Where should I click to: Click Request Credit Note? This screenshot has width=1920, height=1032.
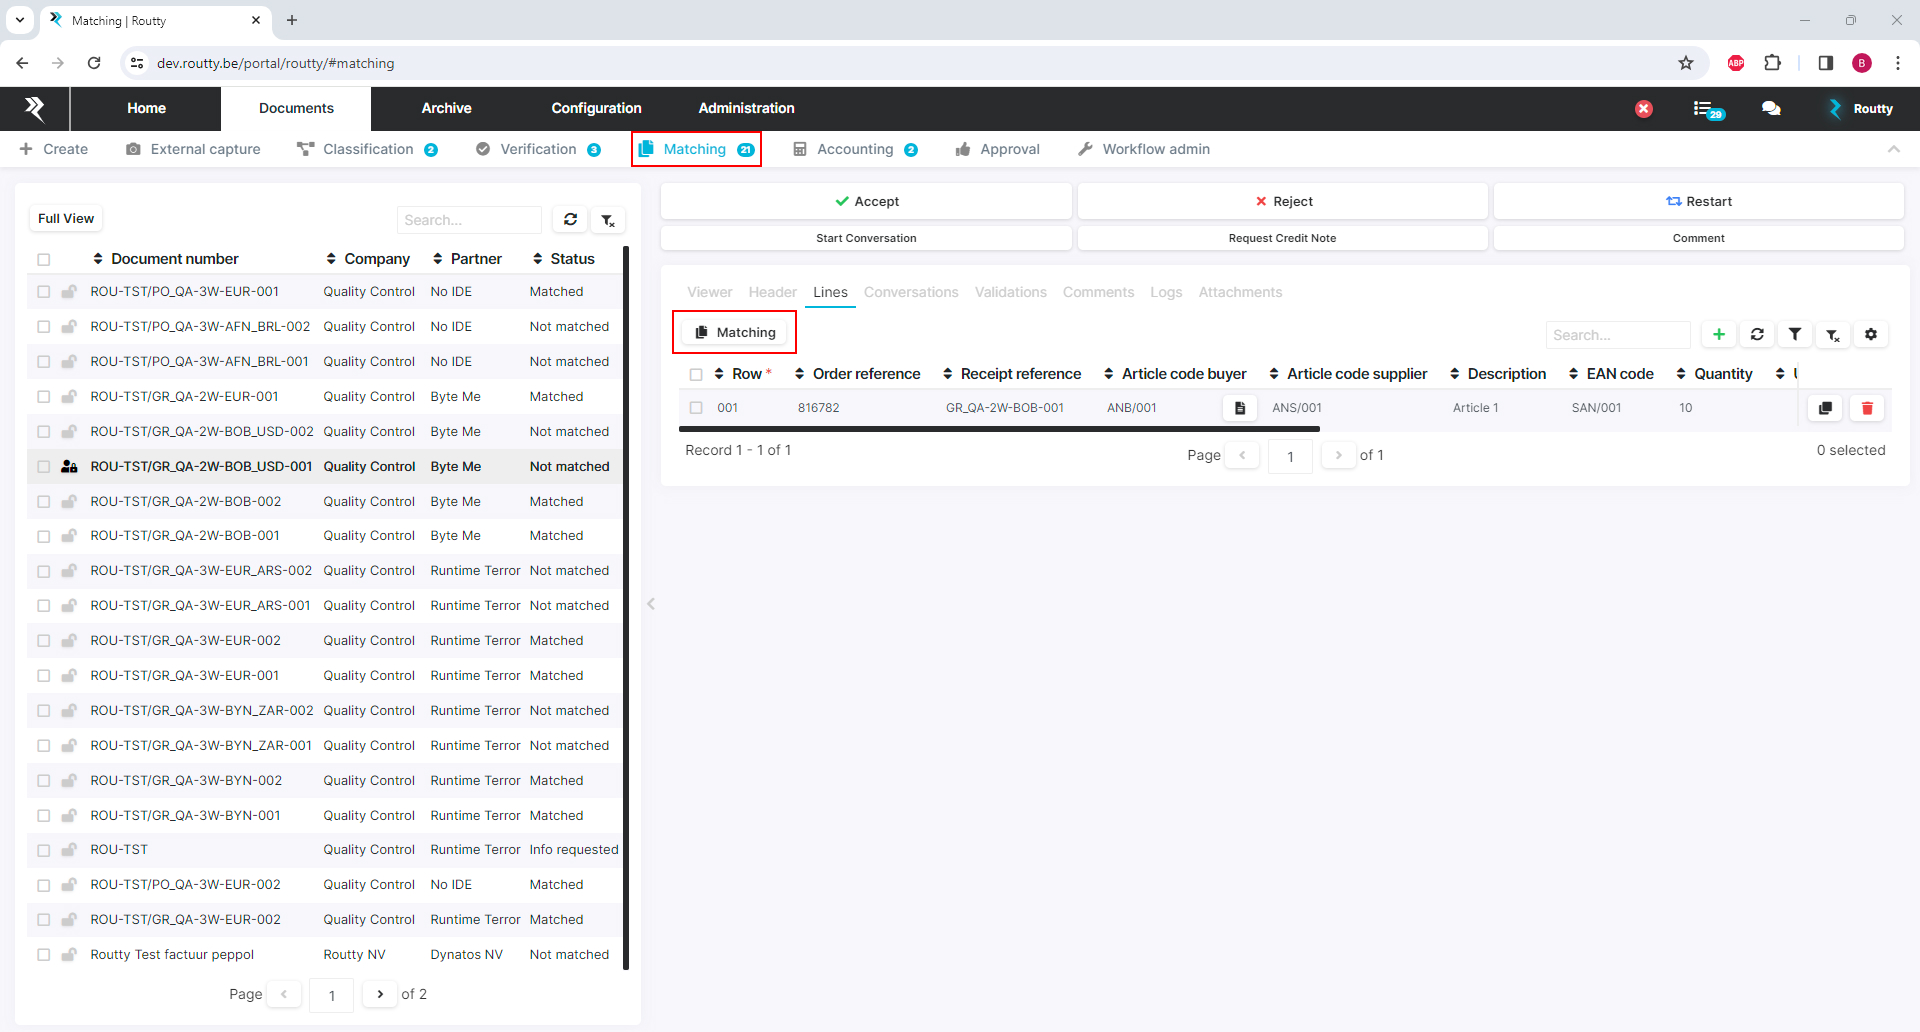(x=1282, y=238)
